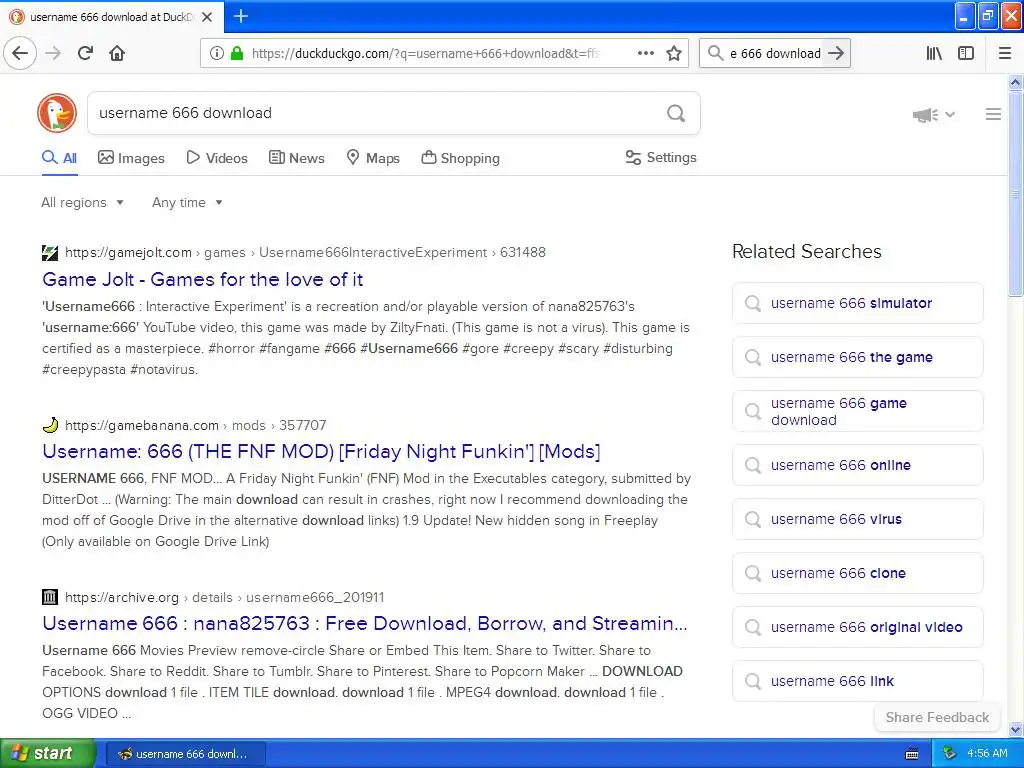Screen dimensions: 1024x768
Task: Toggle the sidebar view icon
Action: tap(966, 53)
